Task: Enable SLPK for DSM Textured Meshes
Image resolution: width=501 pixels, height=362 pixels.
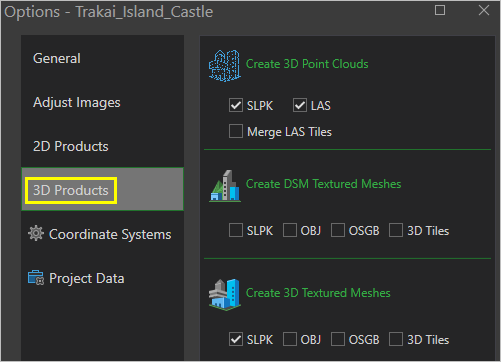Action: click(236, 230)
